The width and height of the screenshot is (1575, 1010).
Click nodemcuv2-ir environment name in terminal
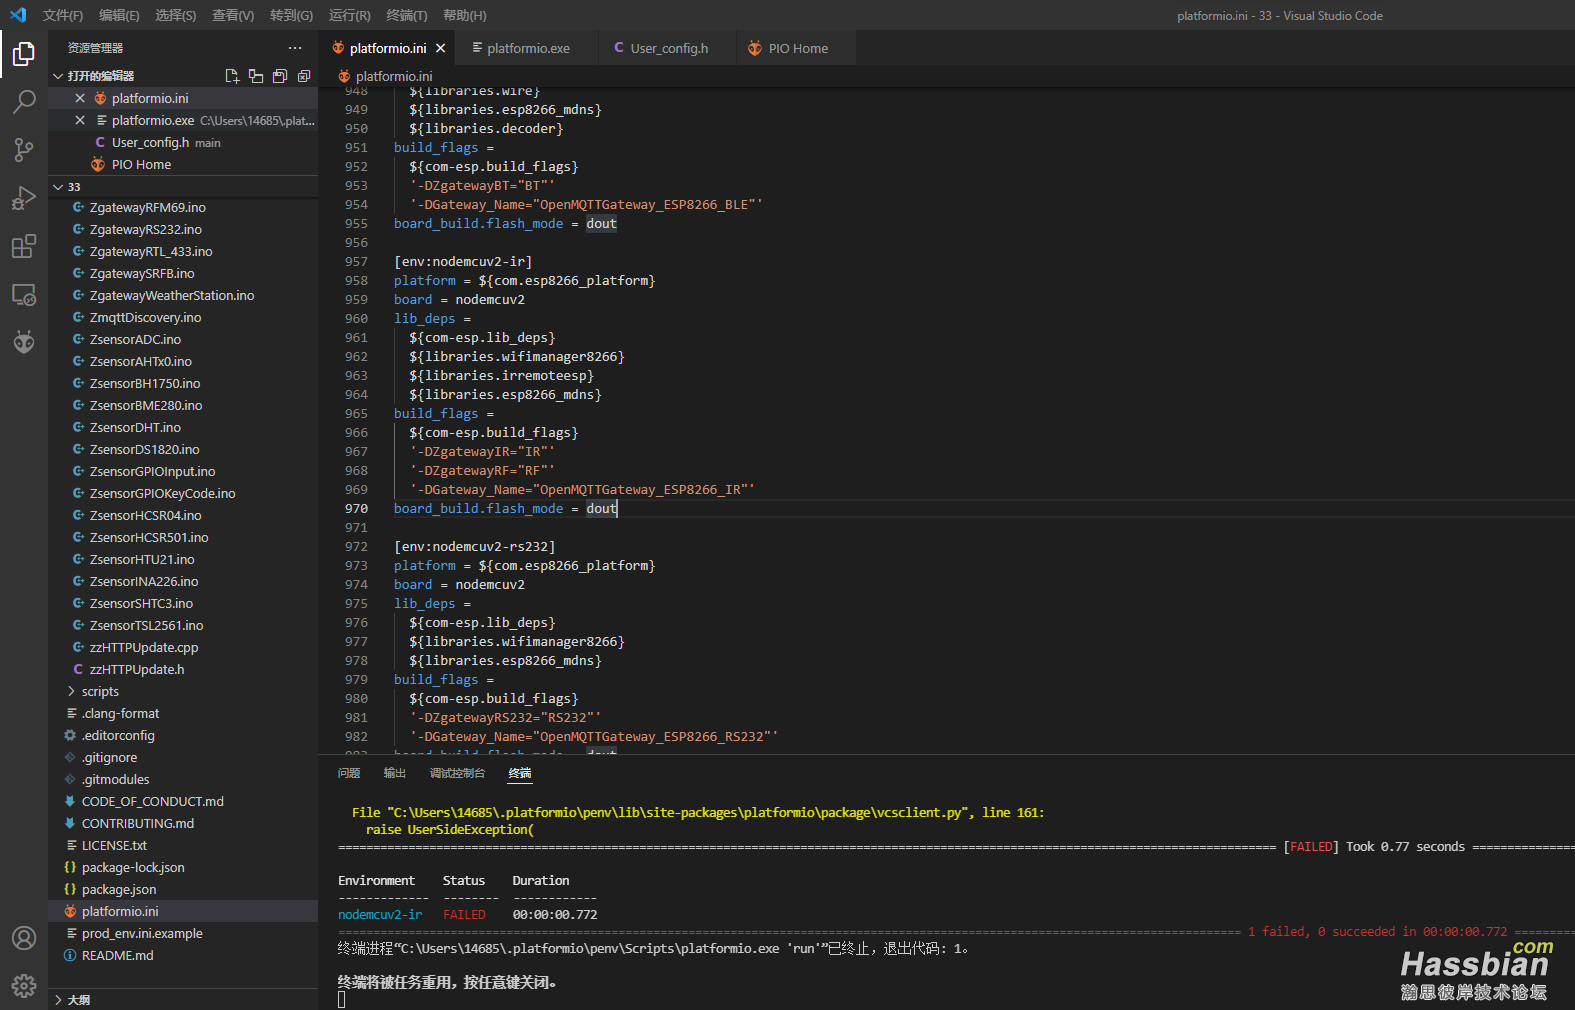coord(380,914)
